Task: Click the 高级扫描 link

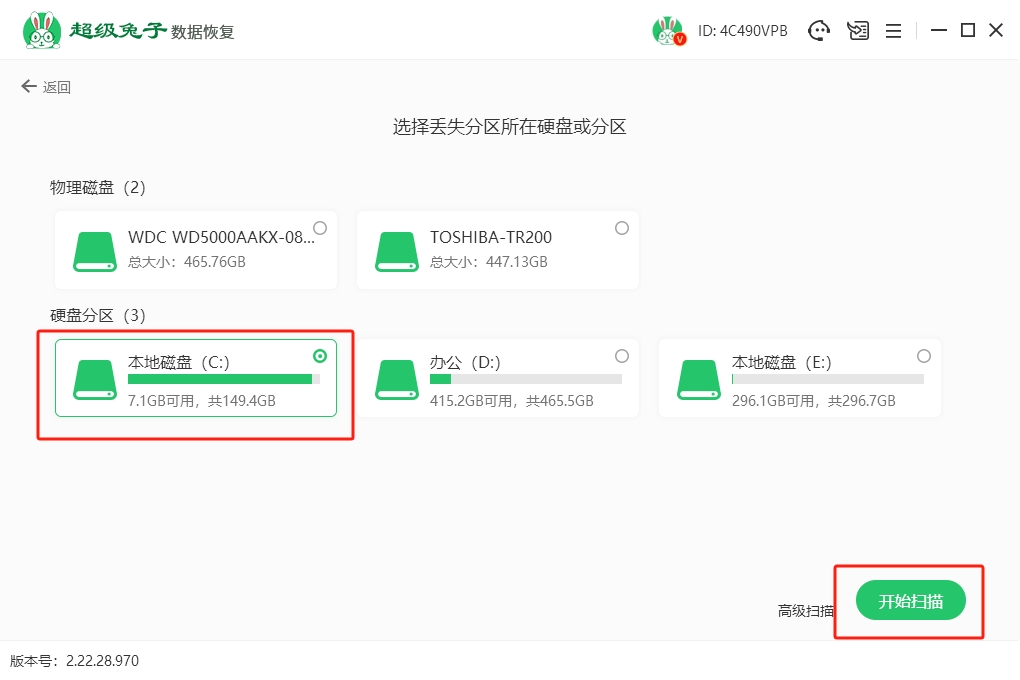Action: 806,610
